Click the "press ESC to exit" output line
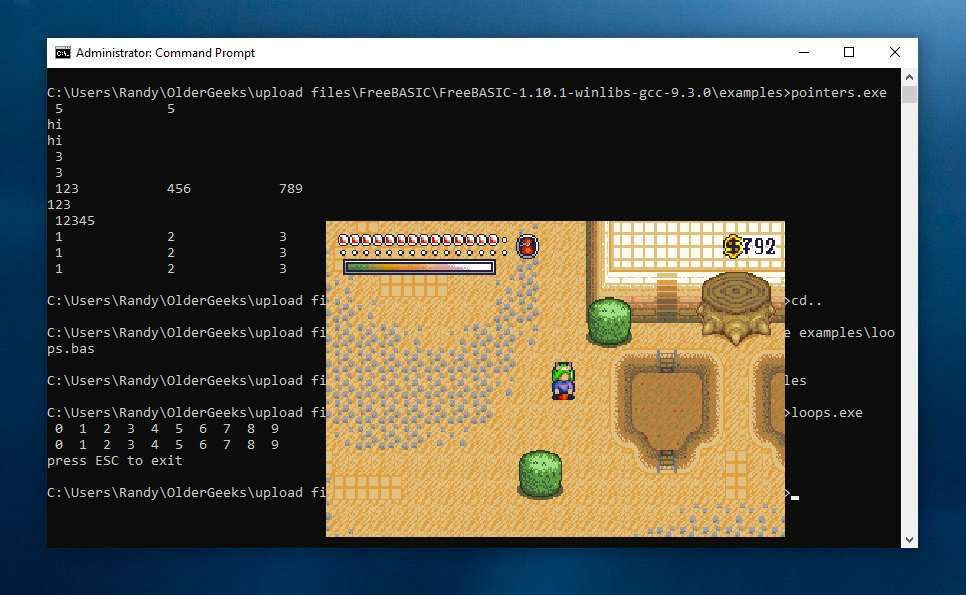Image resolution: width=966 pixels, height=595 pixels. [115, 461]
